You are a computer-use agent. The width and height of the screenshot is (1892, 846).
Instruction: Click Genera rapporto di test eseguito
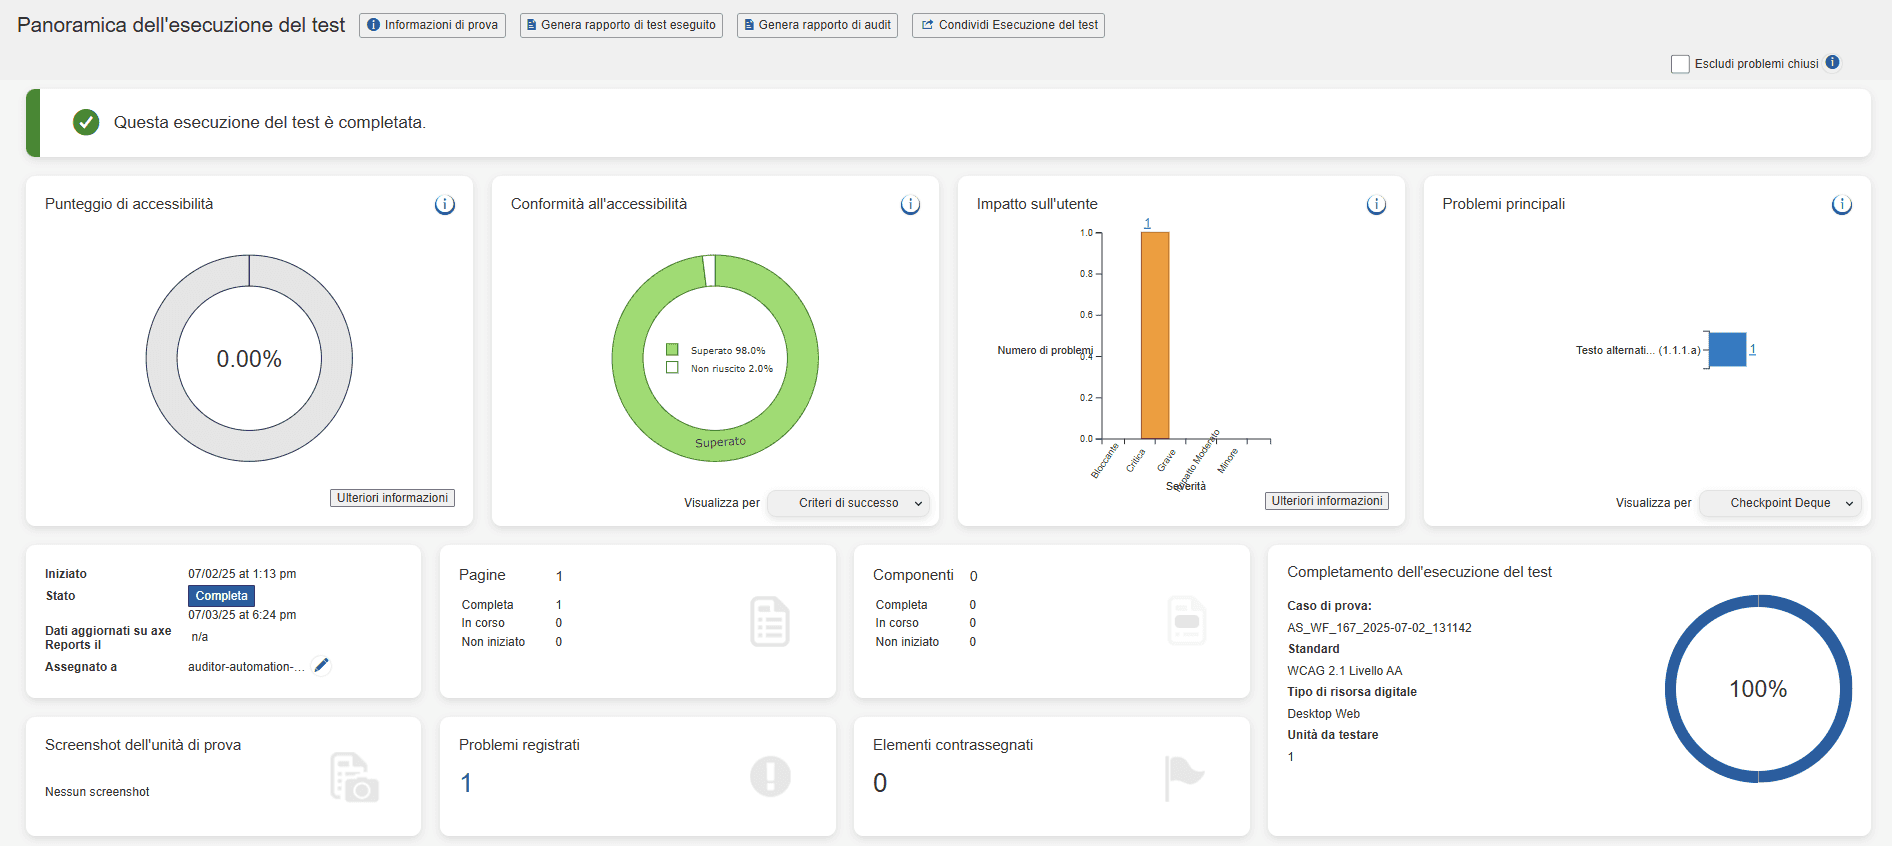621,25
